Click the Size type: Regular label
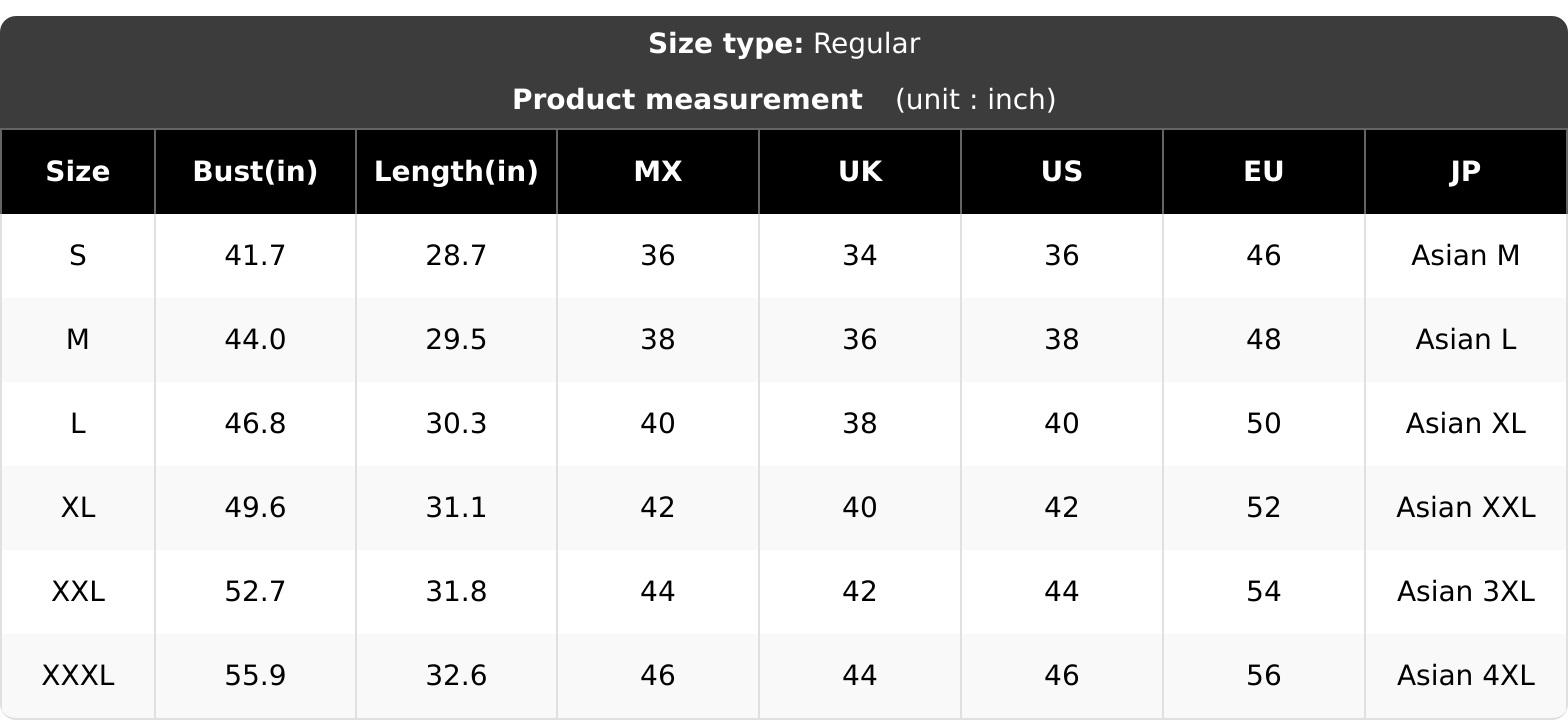Screen dimensions: 1568x720 (x=784, y=44)
